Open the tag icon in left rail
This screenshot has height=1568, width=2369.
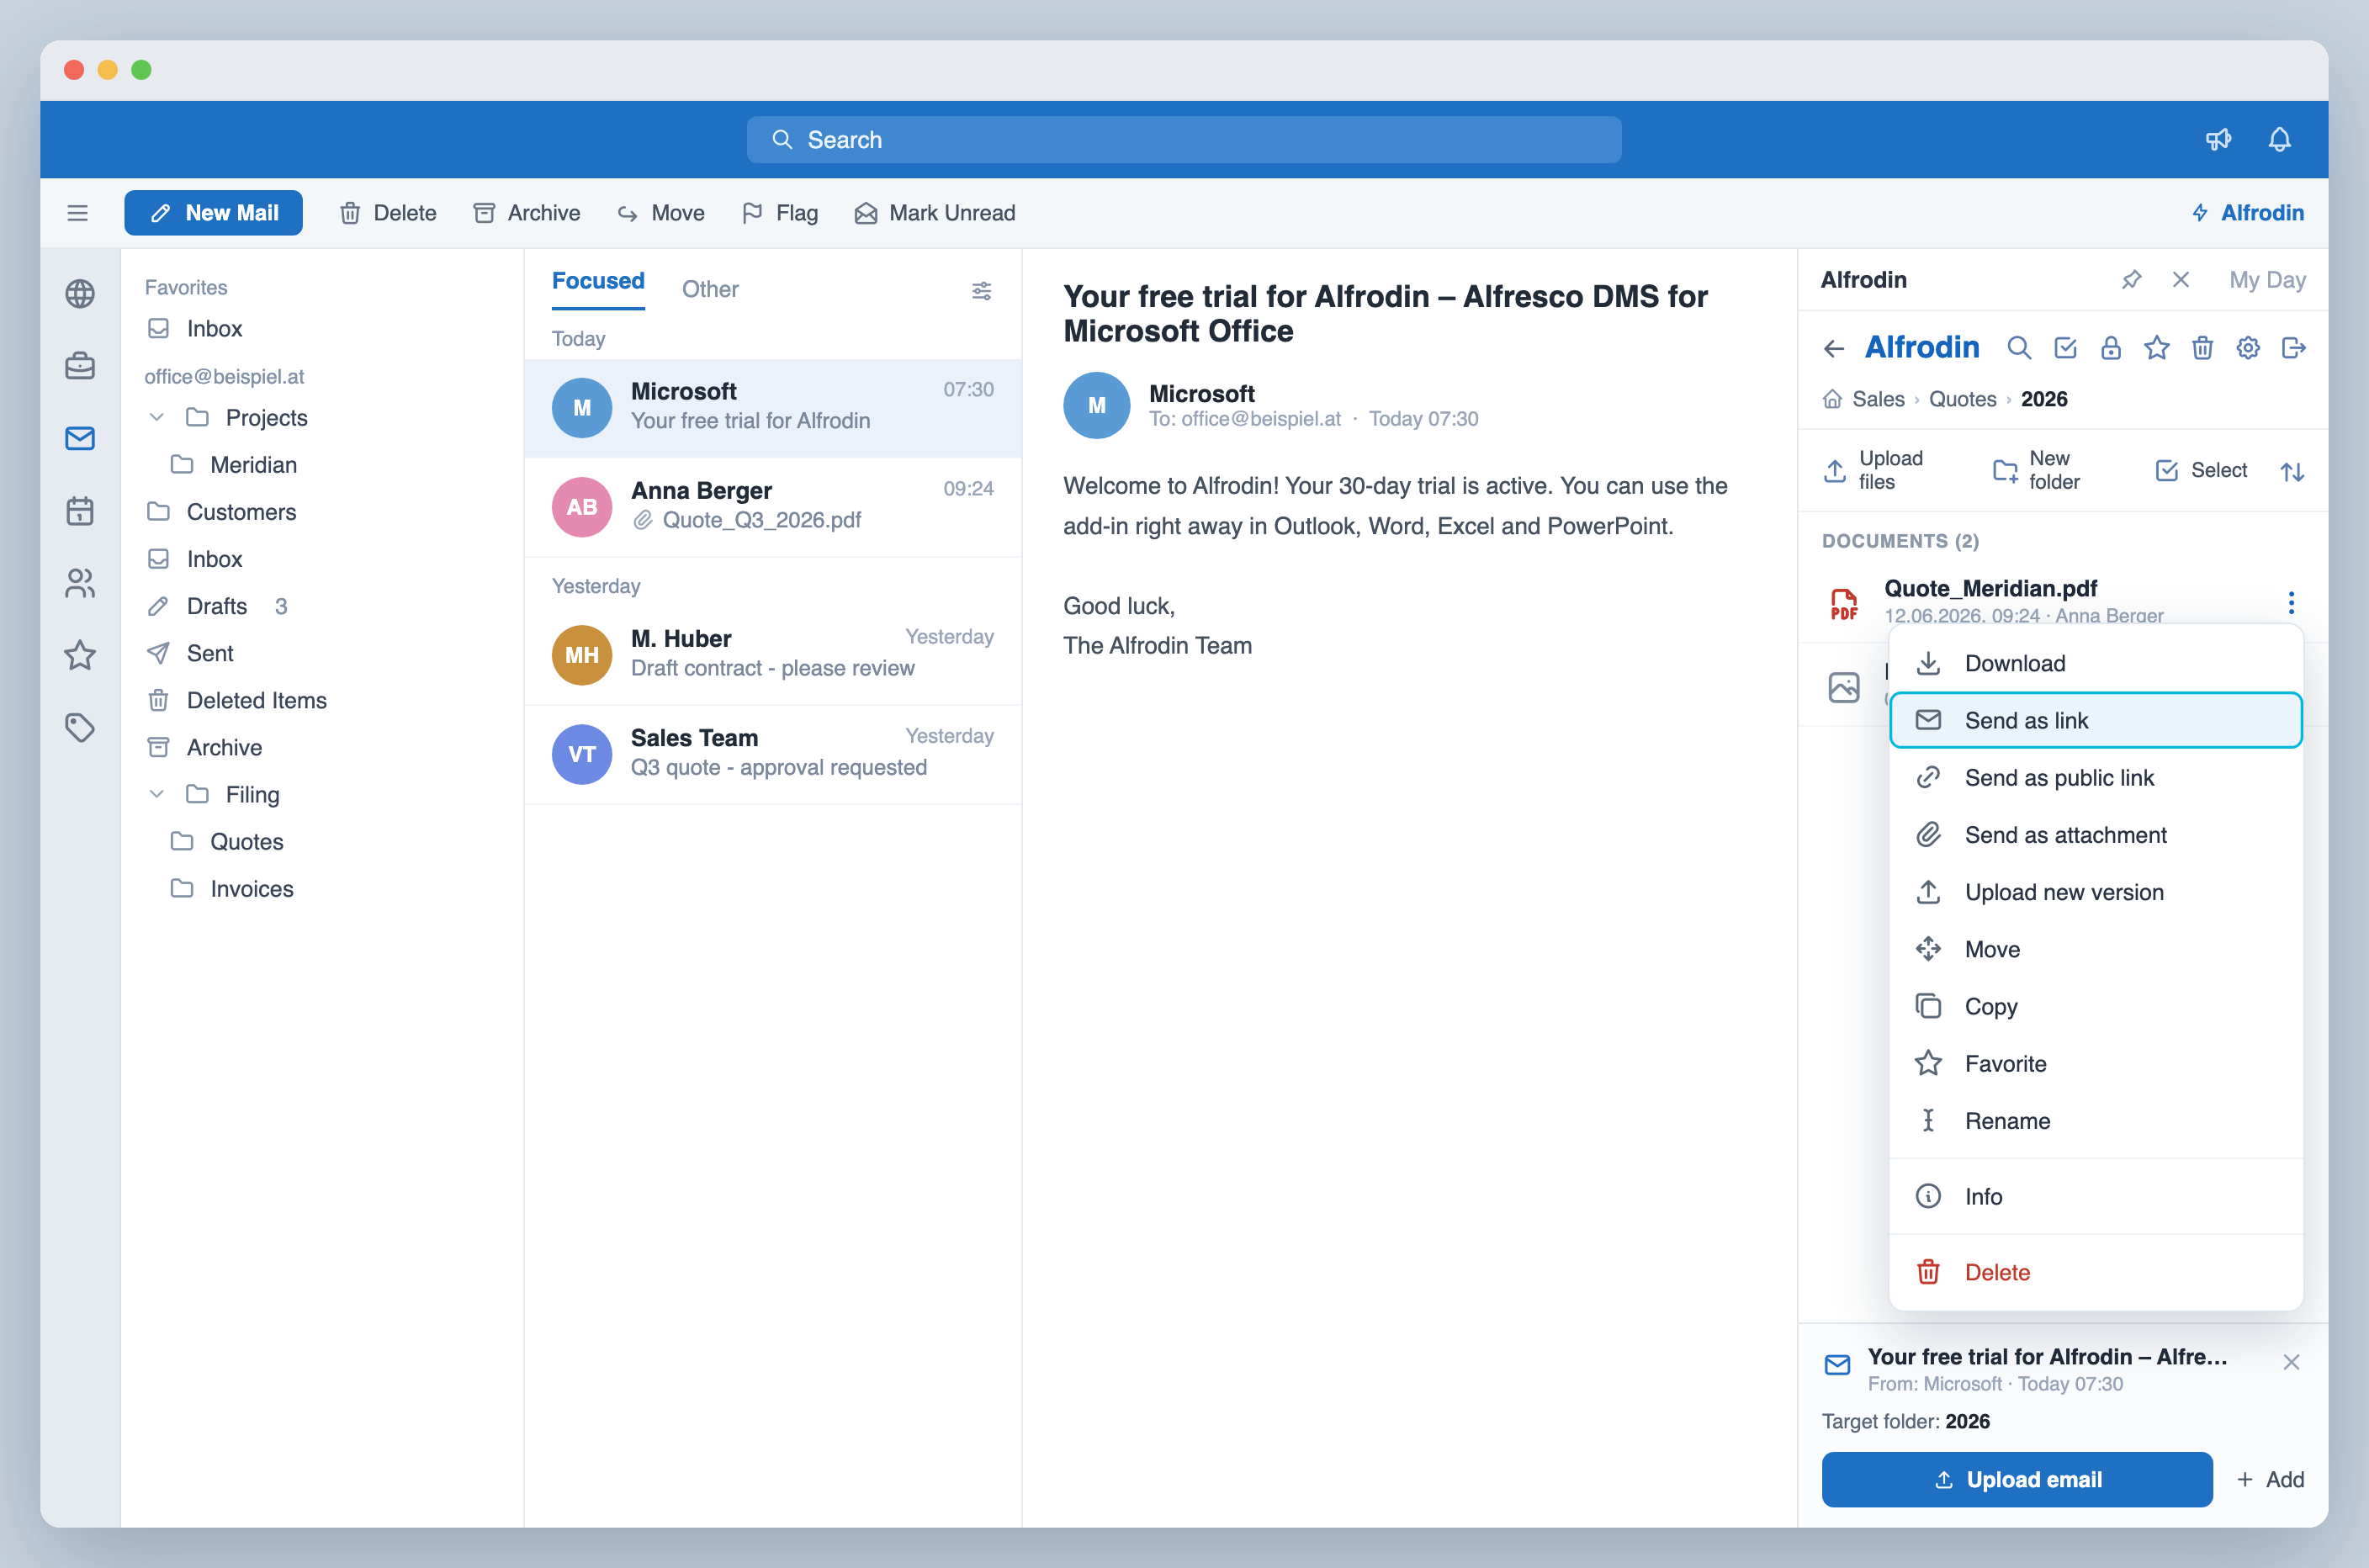coord(80,727)
